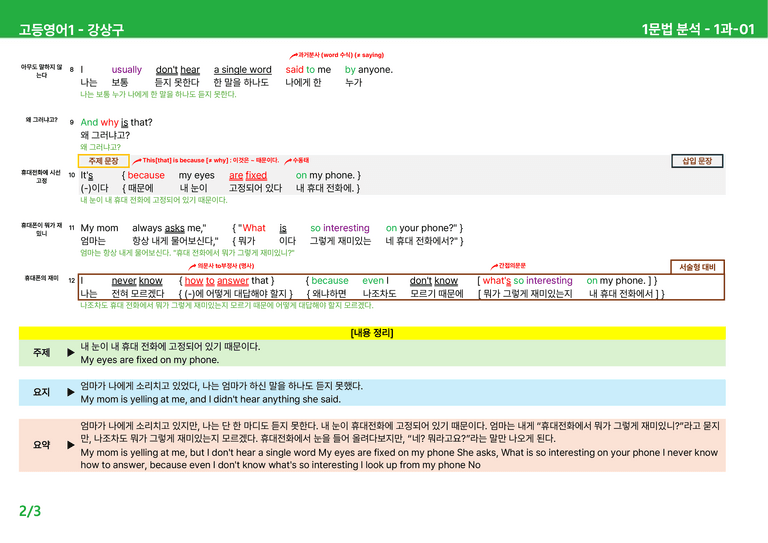The width and height of the screenshot is (768, 543).
Task: Click sentence number 8
Action: (72, 70)
